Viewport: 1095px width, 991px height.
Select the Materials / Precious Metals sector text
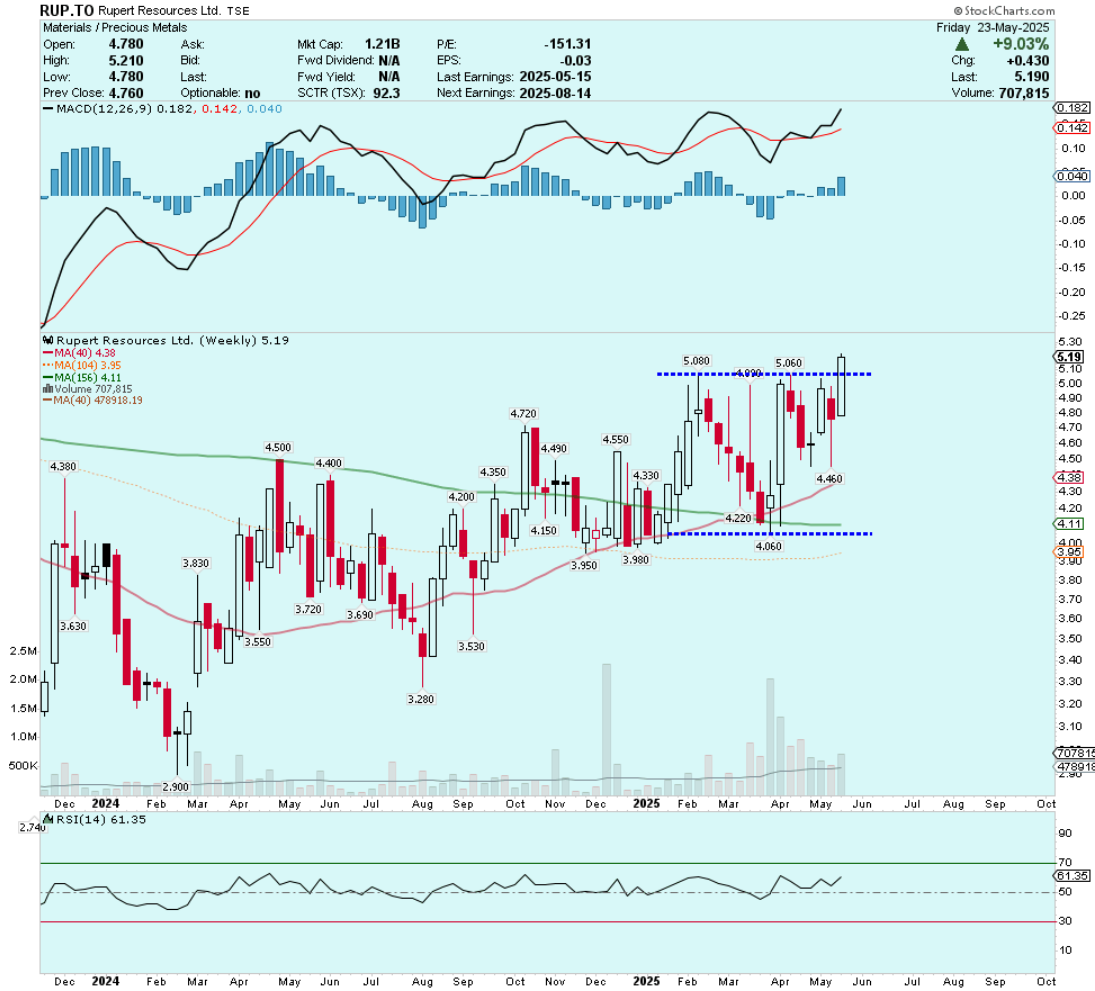tap(115, 27)
